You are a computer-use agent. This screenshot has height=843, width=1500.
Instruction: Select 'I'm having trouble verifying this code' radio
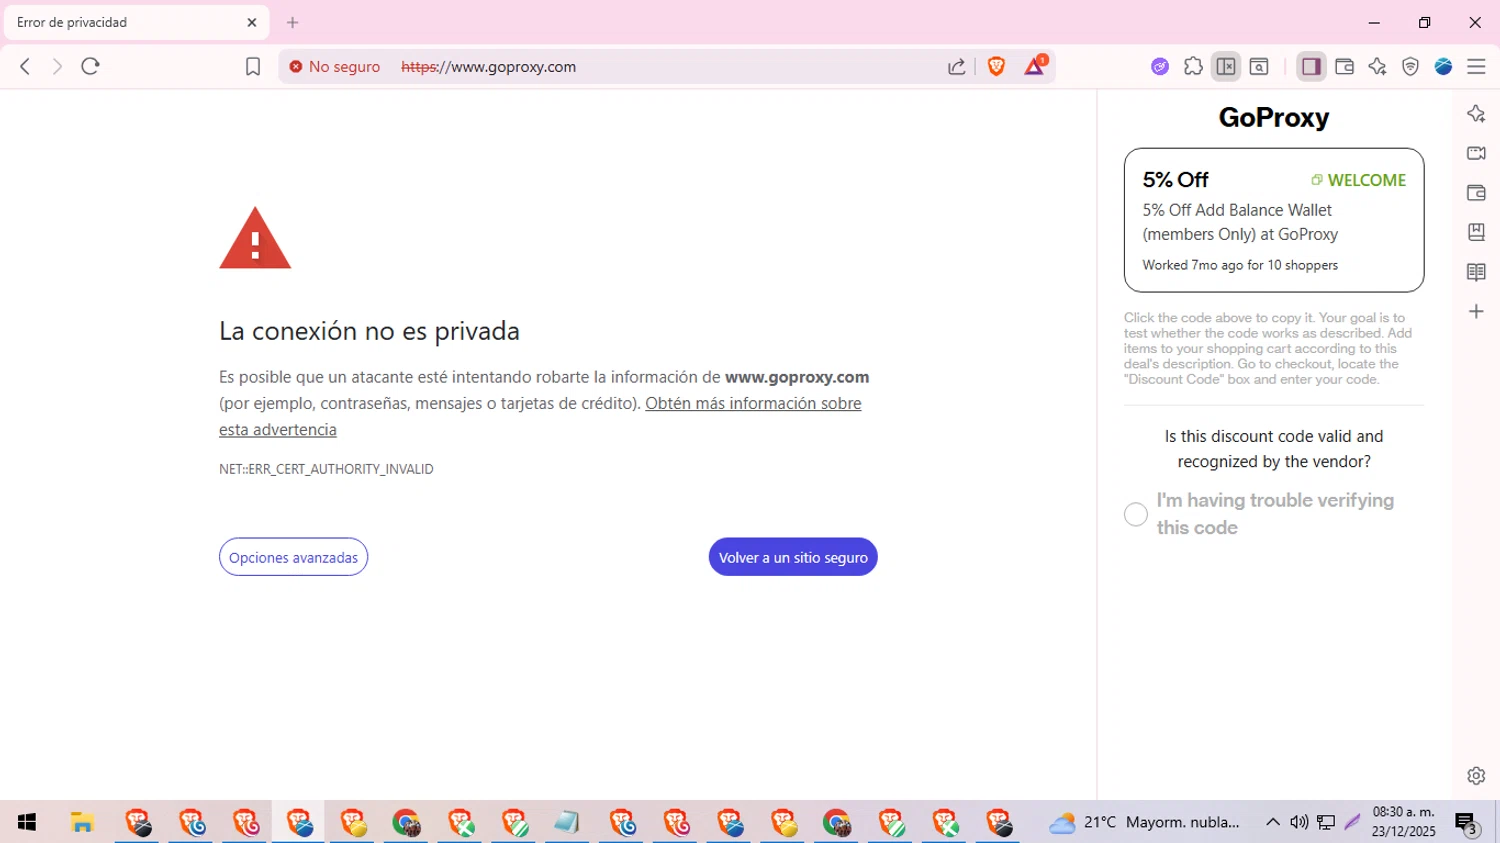pos(1136,514)
